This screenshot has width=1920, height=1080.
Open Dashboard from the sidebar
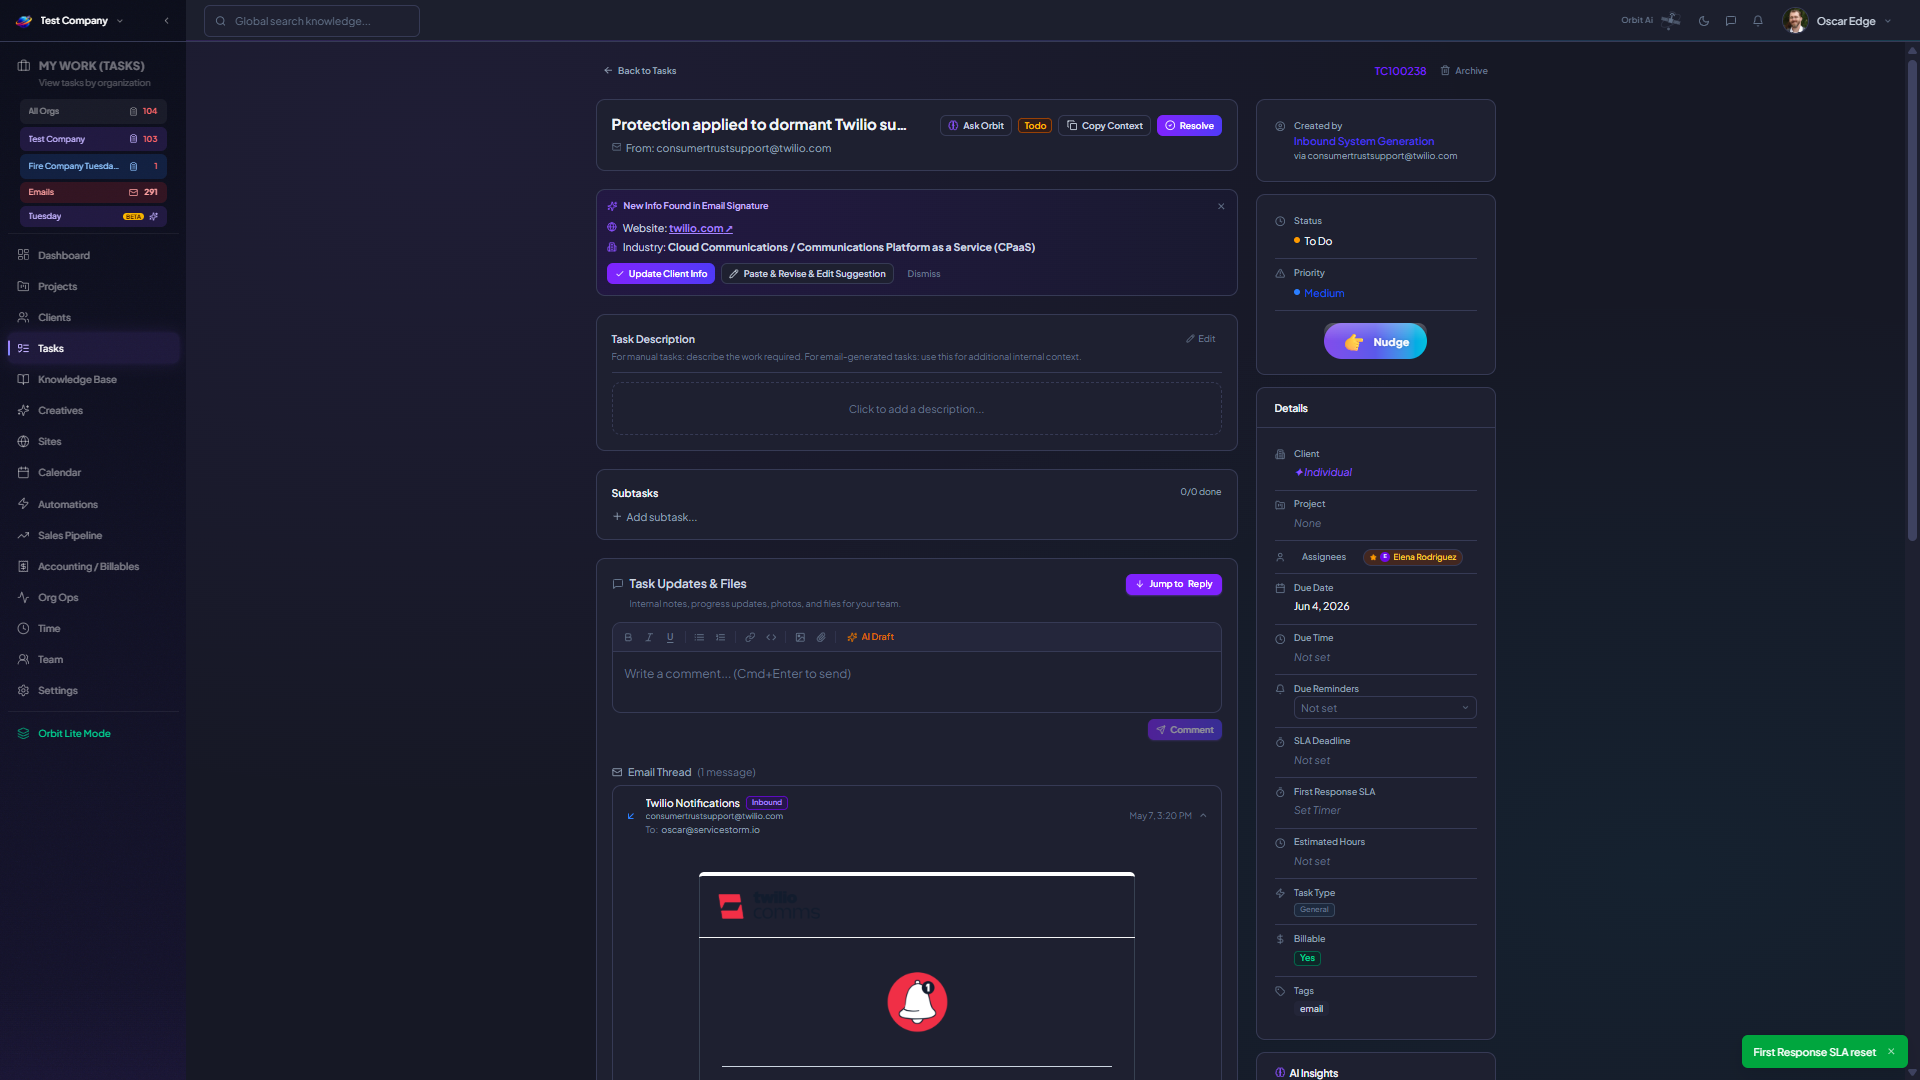click(x=93, y=255)
